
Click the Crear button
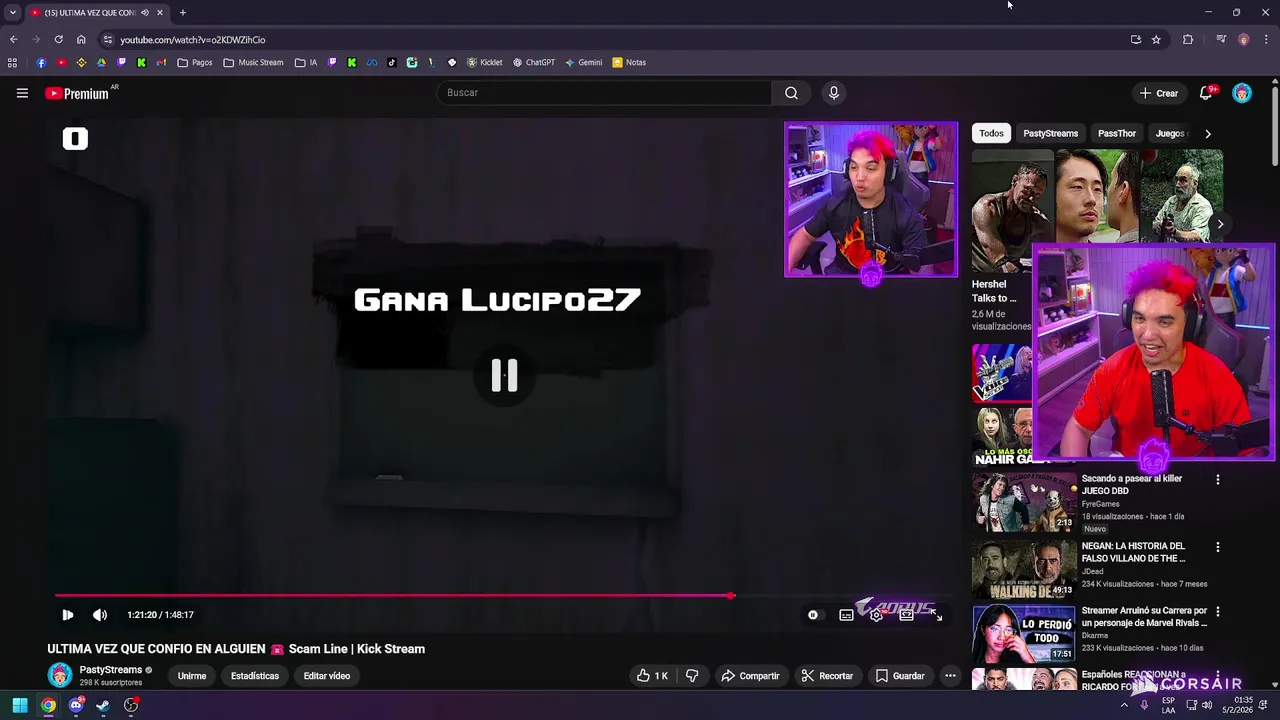[x=1159, y=93]
